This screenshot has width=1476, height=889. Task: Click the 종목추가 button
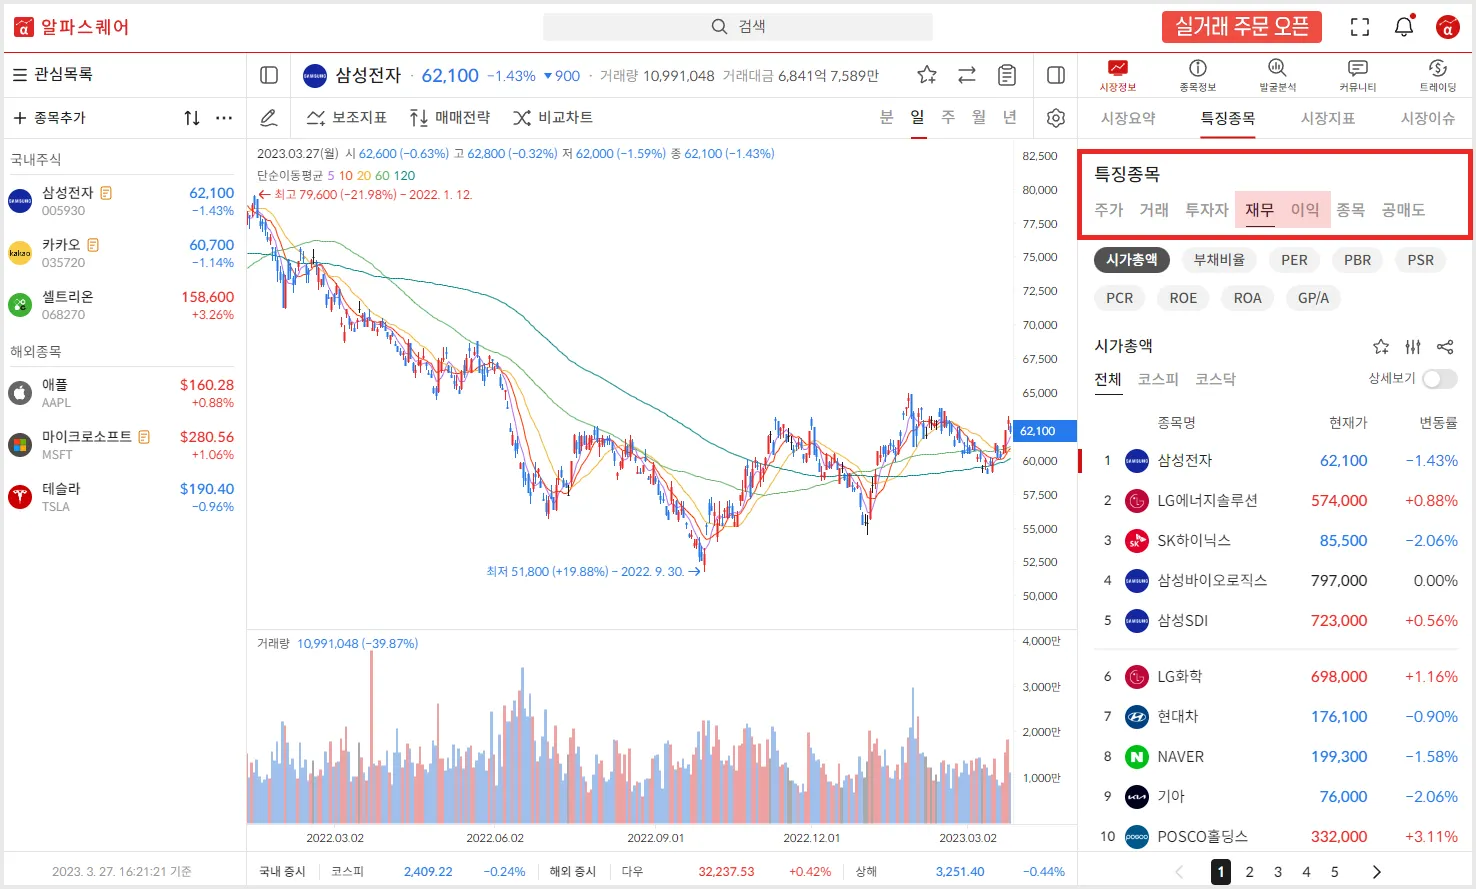(49, 118)
